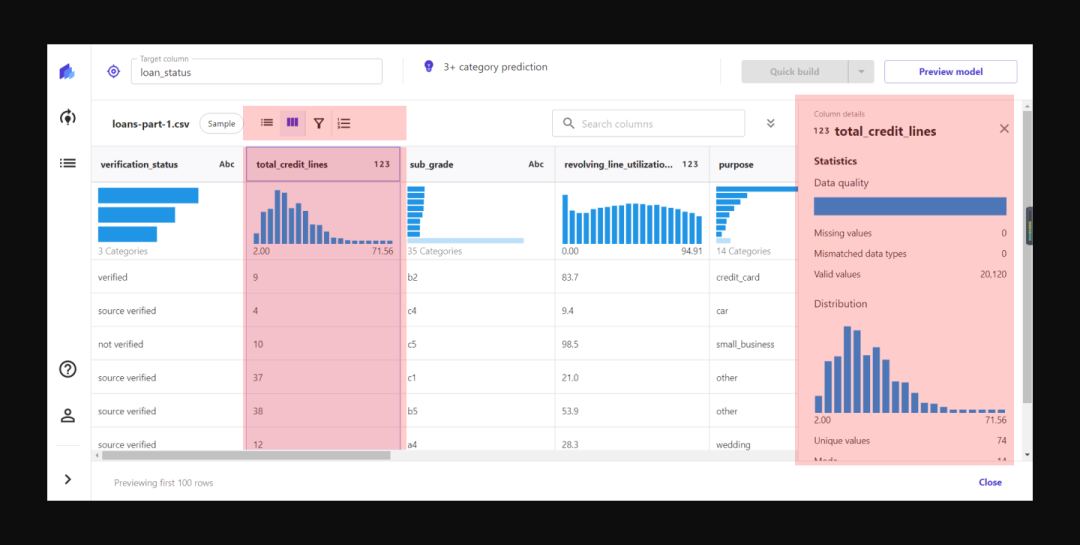Image resolution: width=1080 pixels, height=545 pixels.
Task: Click the revolving_line_utilization histogram thumbnail
Action: point(632,219)
